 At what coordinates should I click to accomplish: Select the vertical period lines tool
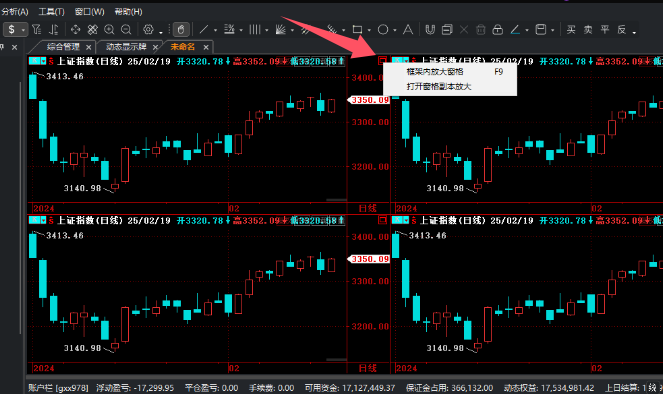[x=255, y=30]
